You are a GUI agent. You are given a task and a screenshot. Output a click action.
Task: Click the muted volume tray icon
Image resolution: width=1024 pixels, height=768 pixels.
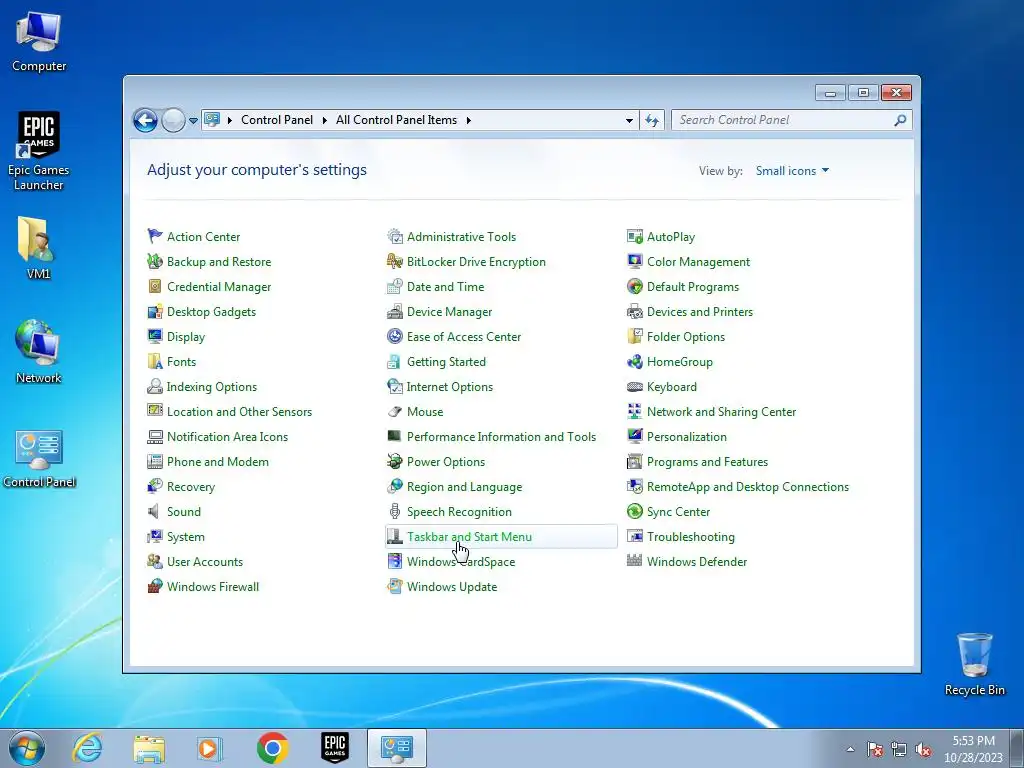[x=923, y=749]
